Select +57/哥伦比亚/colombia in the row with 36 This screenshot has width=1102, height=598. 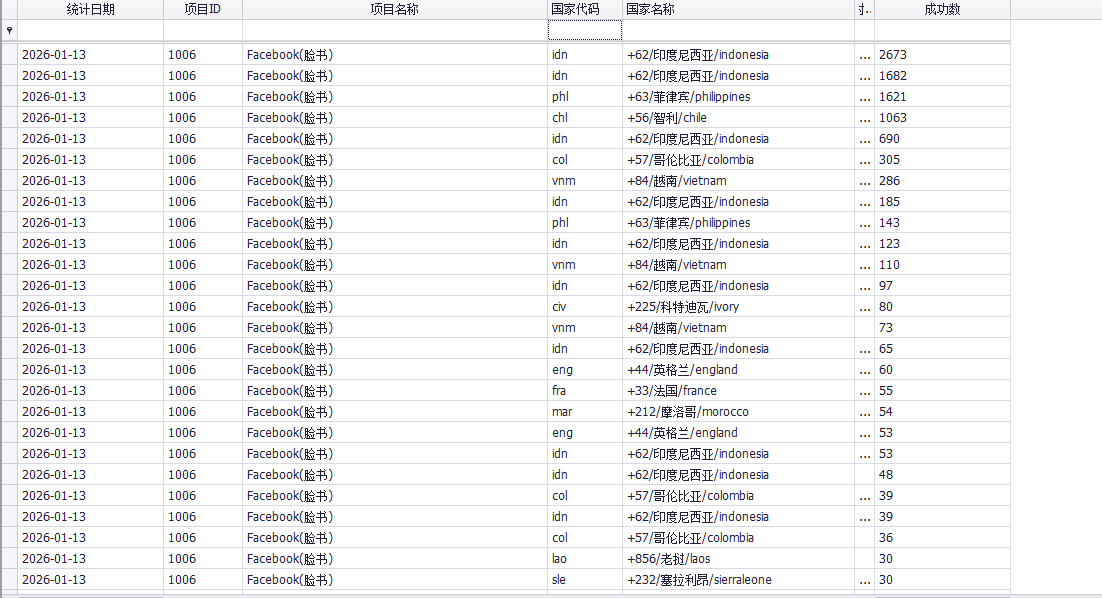(738, 538)
